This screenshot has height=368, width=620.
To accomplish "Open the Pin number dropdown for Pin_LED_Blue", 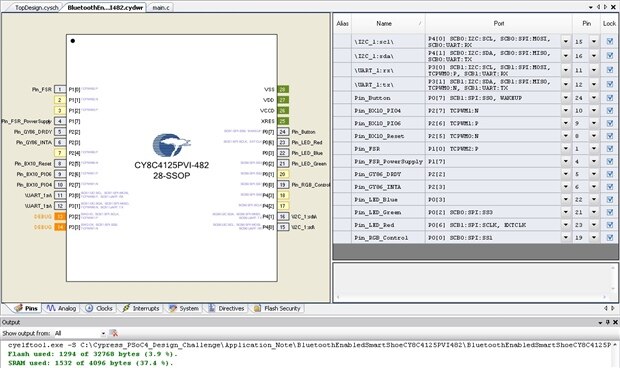I will tap(594, 199).
